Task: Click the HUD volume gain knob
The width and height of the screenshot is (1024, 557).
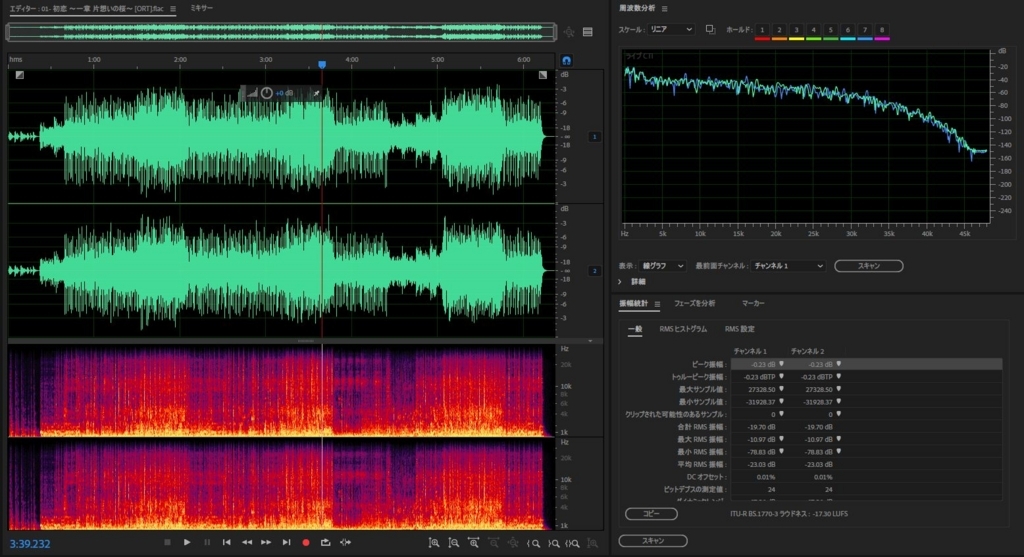Action: click(266, 93)
